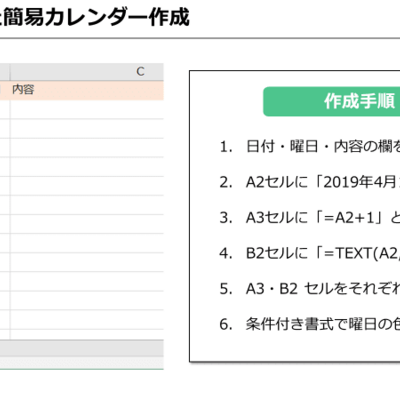
Task: Click the horizontal scrollbar strip under the sheet
Action: (x=82, y=363)
